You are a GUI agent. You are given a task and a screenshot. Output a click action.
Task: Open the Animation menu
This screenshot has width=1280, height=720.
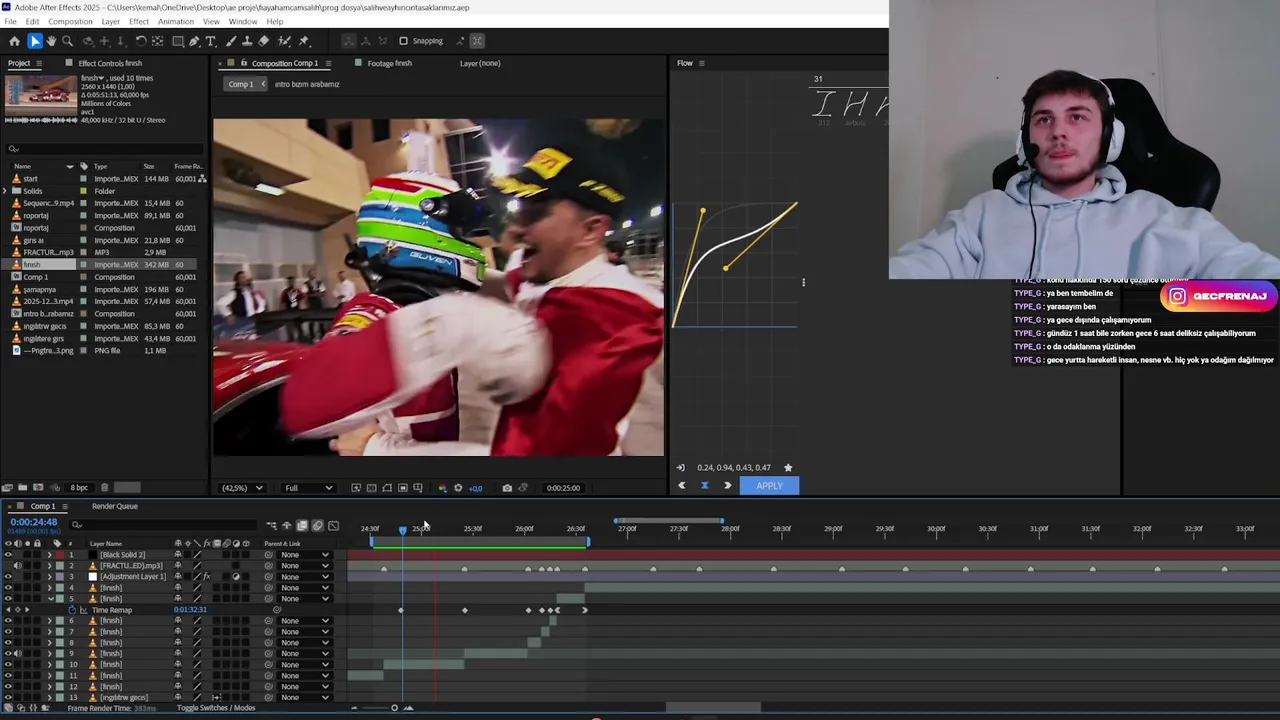click(x=176, y=21)
